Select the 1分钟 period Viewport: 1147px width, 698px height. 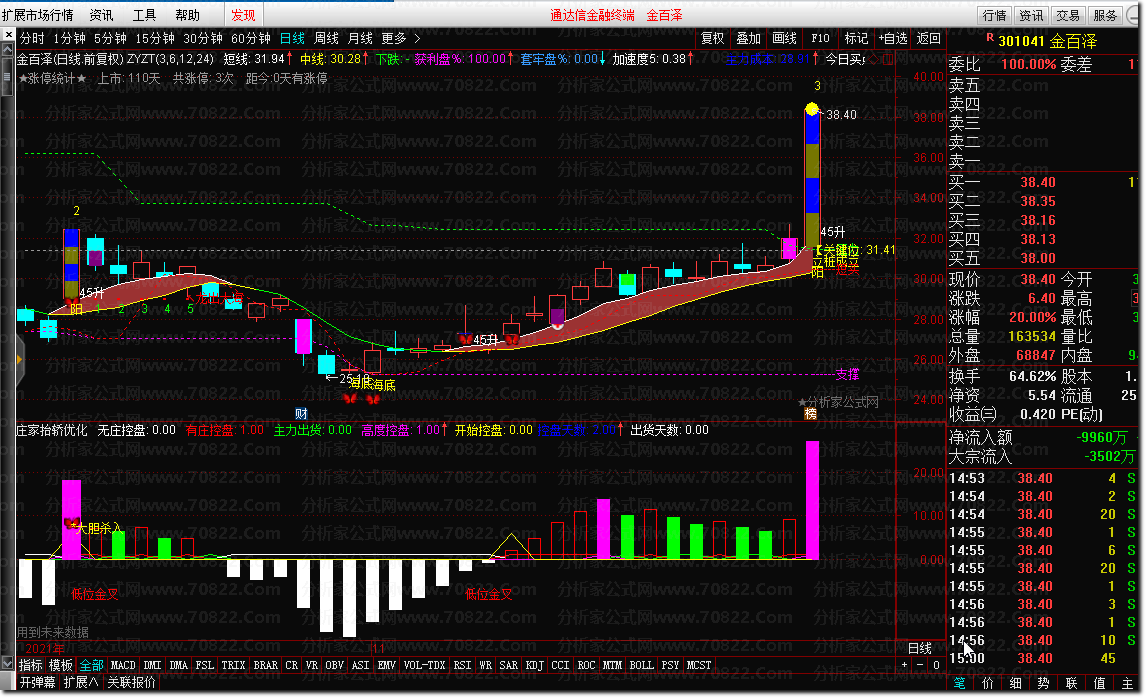tap(69, 38)
